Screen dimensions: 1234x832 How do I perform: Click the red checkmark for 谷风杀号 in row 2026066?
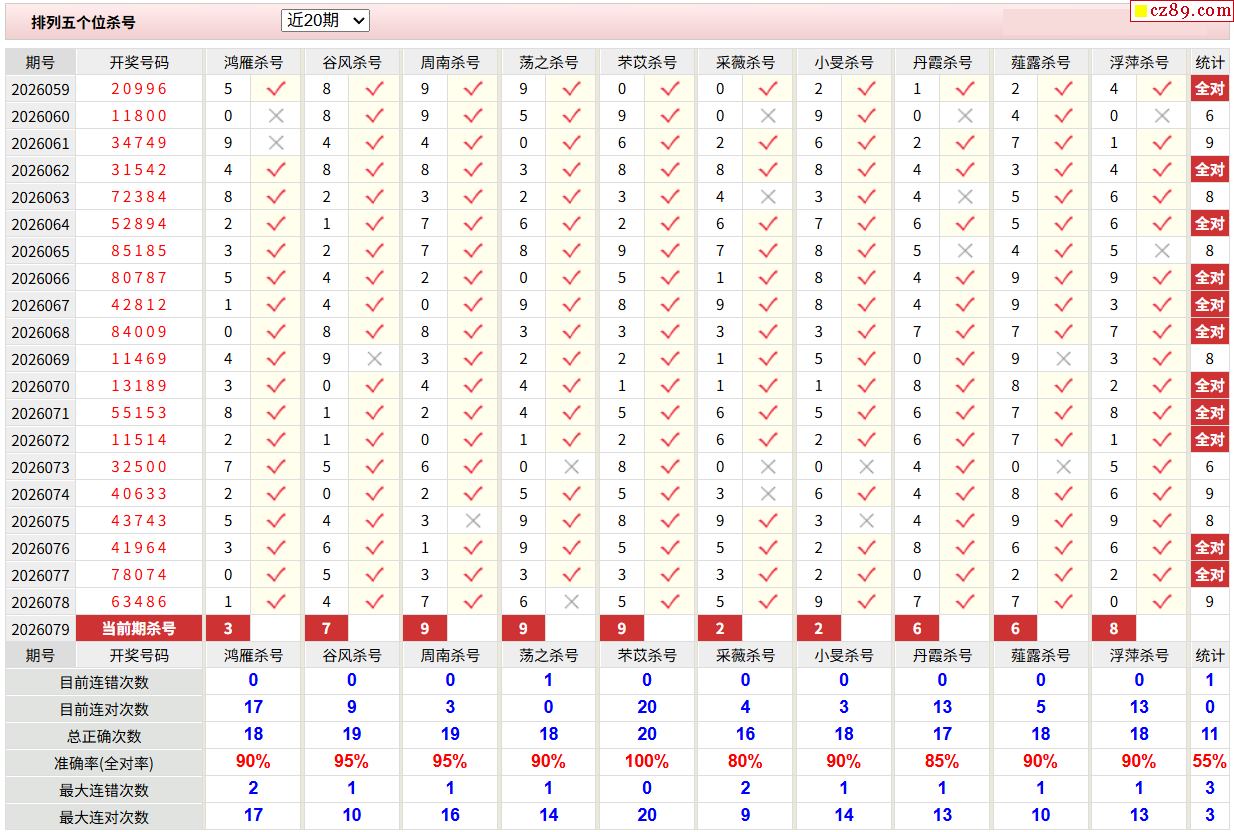pyautogui.click(x=375, y=278)
